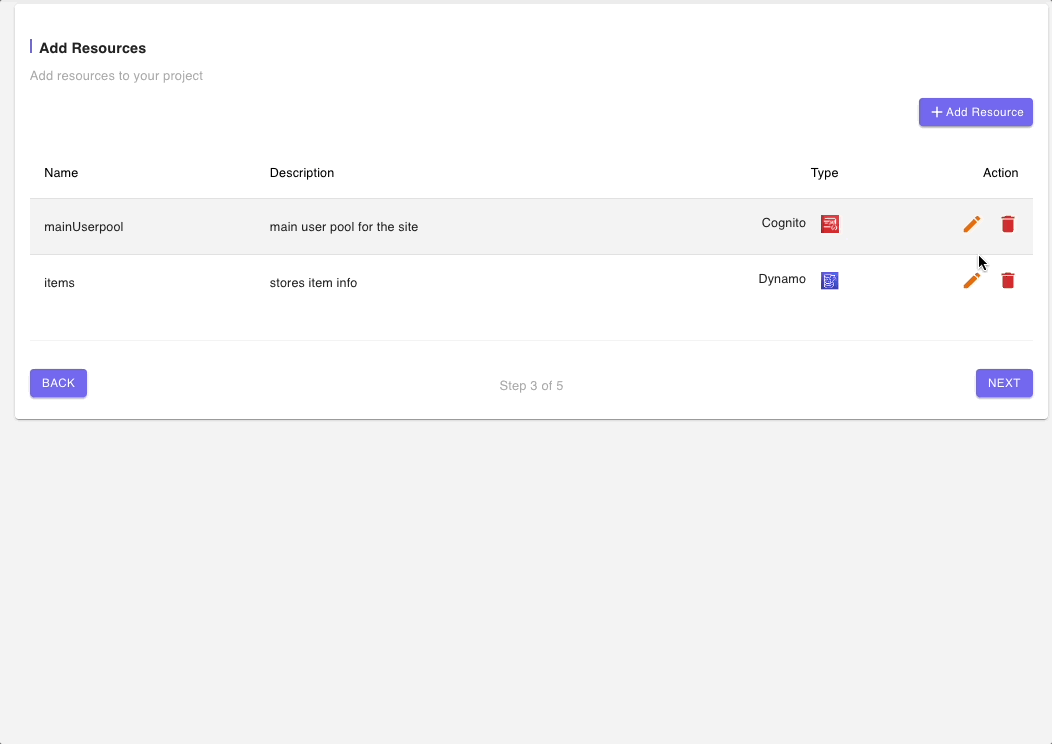Delete the mainUserpool resource with trash icon
This screenshot has height=744, width=1052.
(x=1008, y=224)
